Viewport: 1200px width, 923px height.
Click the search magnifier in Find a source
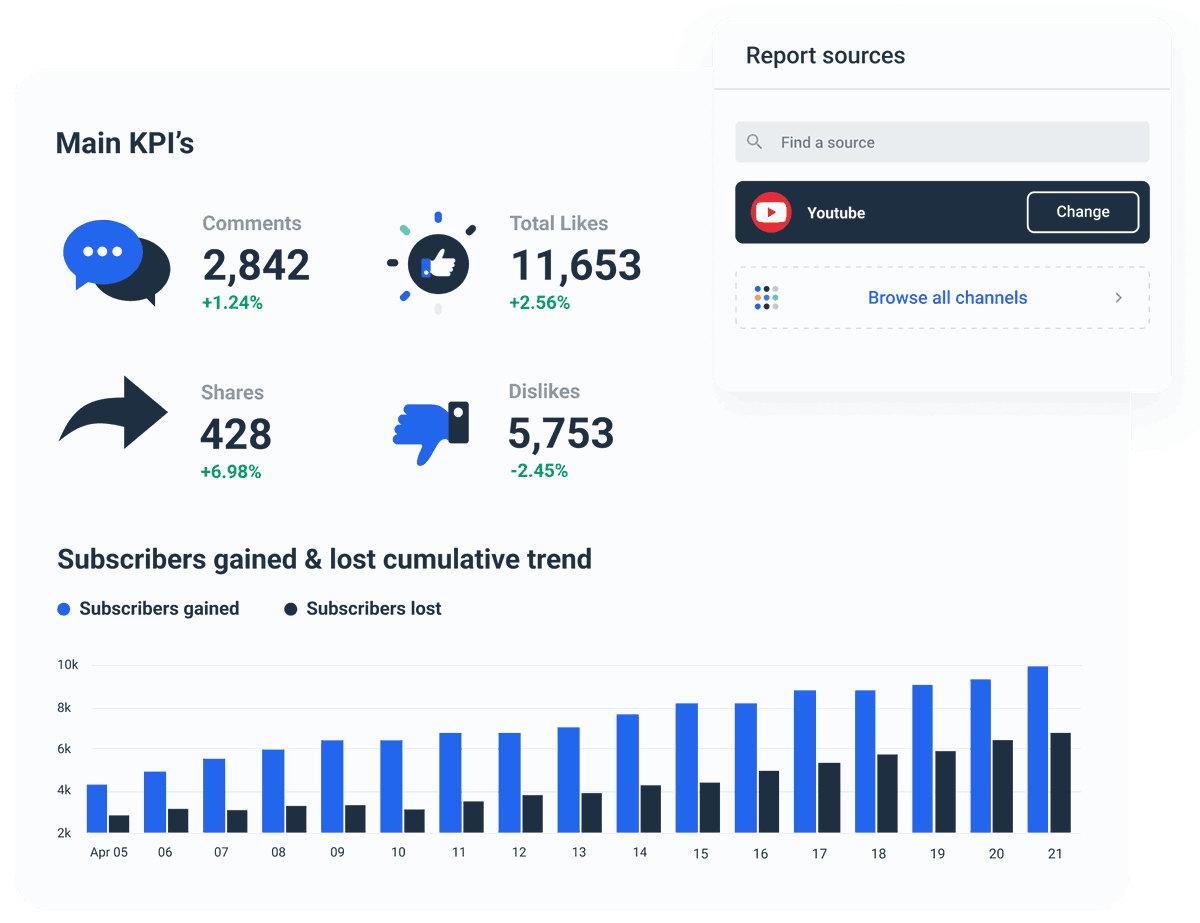(755, 142)
